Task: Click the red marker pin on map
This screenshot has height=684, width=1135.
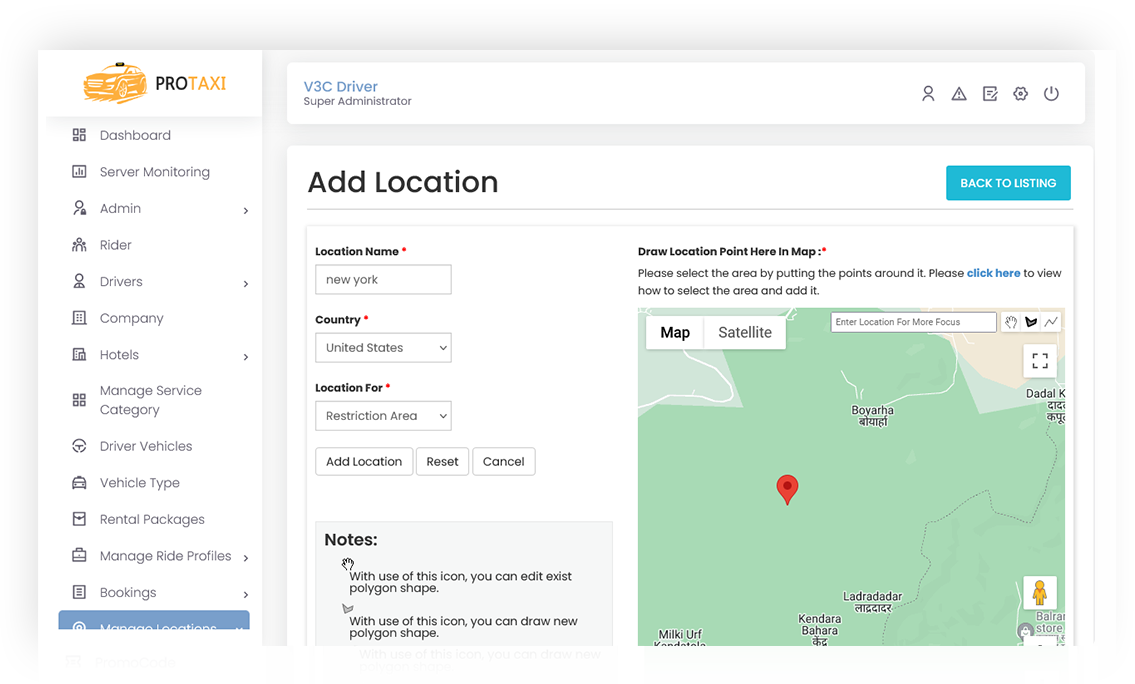Action: coord(787,489)
